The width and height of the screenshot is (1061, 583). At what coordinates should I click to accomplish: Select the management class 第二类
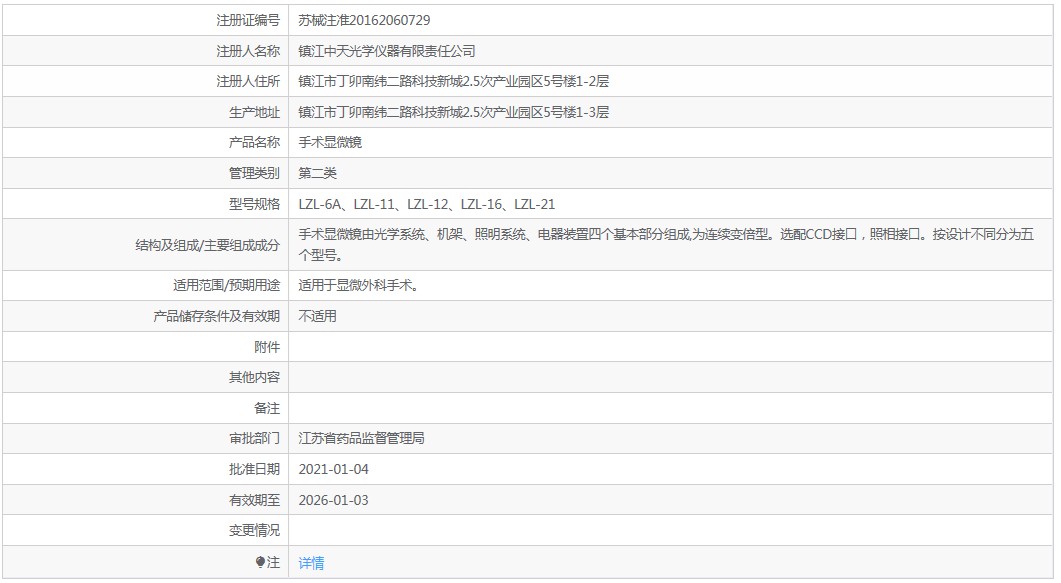click(317, 173)
